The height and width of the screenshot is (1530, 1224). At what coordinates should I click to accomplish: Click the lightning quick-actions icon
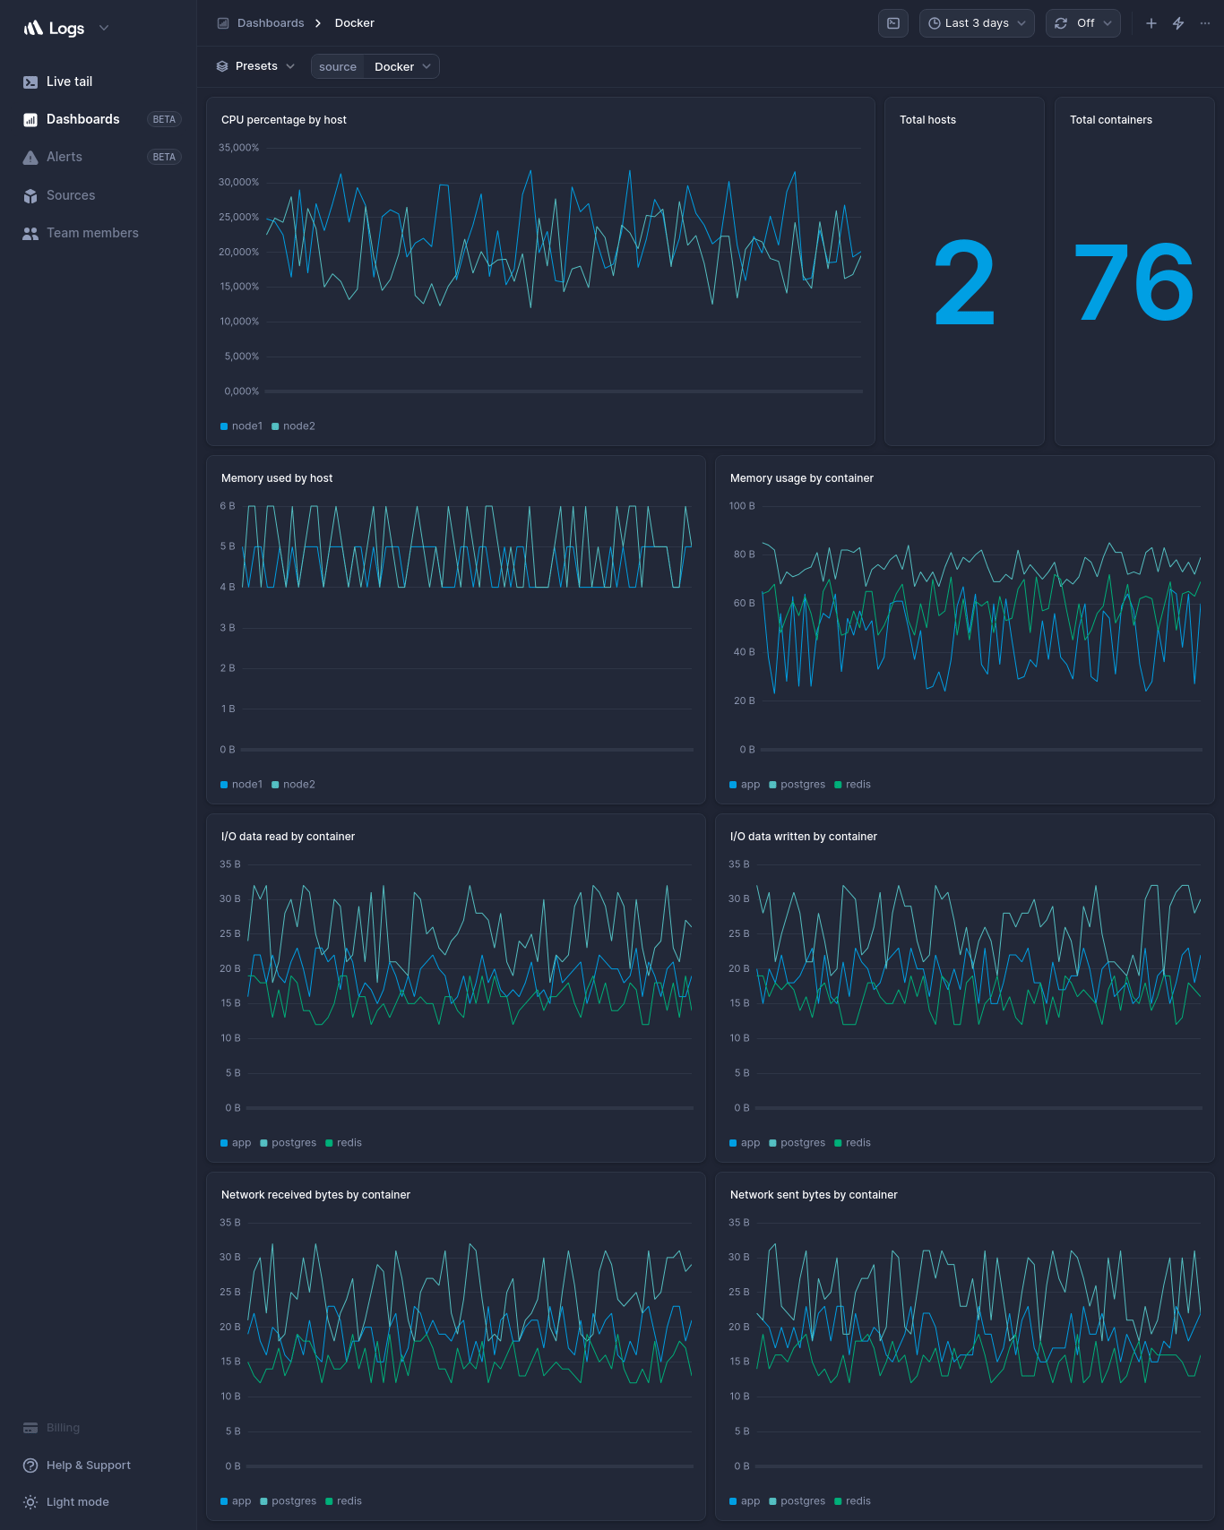tap(1177, 22)
